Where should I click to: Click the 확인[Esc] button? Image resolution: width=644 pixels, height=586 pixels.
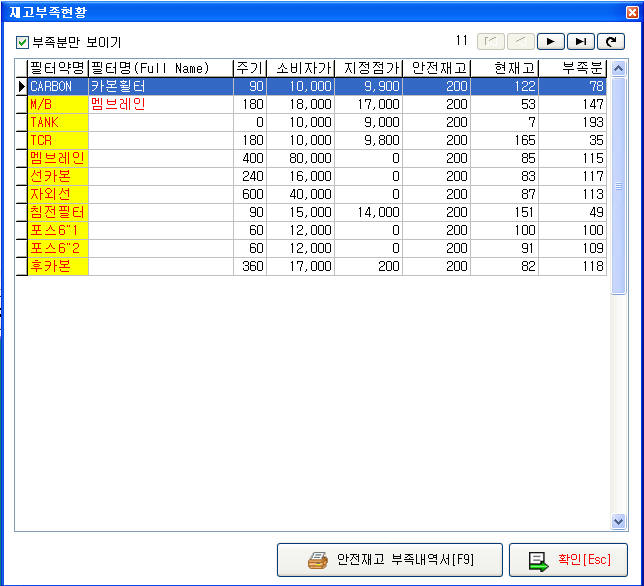point(568,560)
